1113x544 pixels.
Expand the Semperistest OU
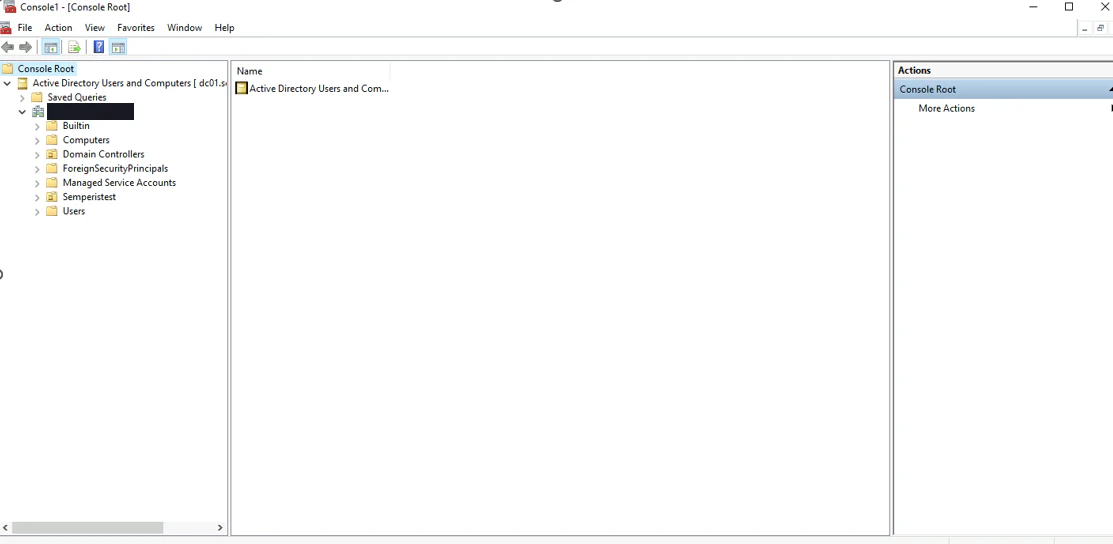point(37,197)
